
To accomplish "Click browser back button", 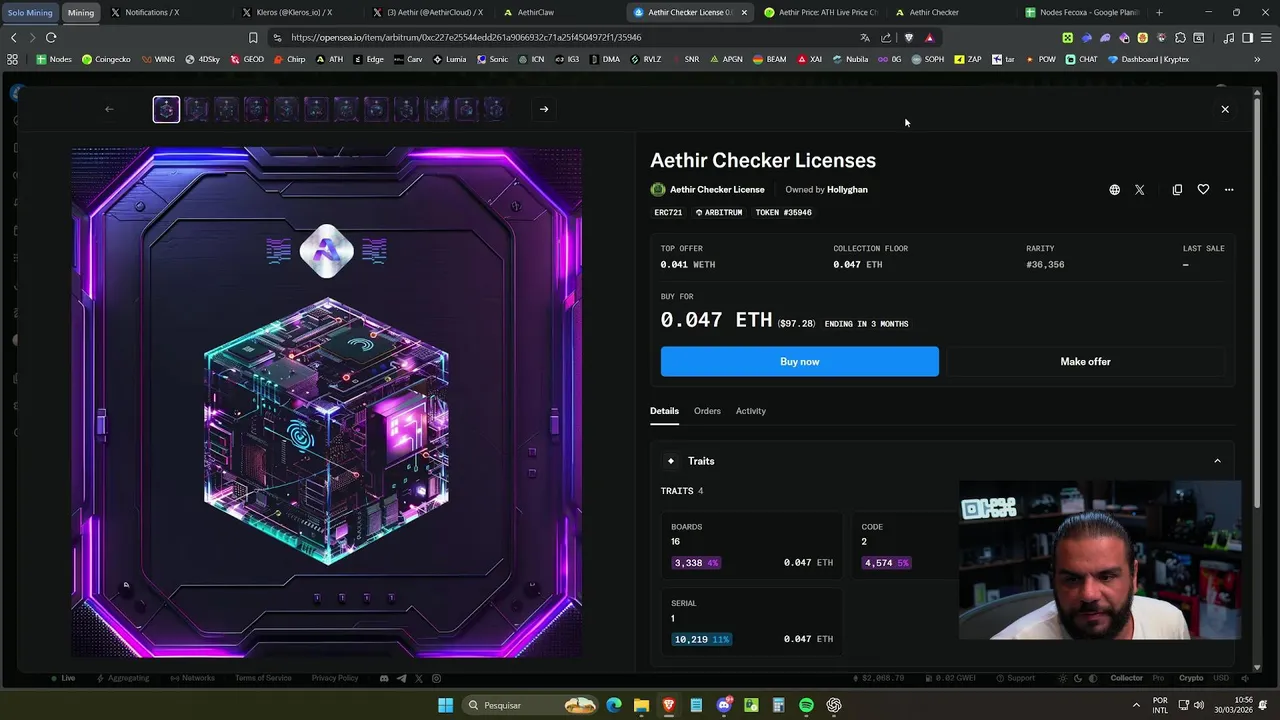I will 13,37.
